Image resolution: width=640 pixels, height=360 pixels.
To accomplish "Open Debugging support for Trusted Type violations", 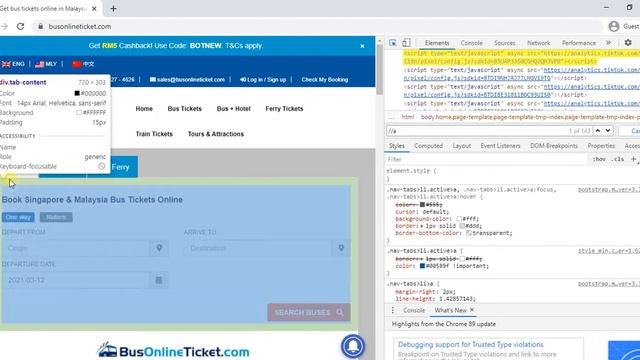I will click(x=471, y=344).
